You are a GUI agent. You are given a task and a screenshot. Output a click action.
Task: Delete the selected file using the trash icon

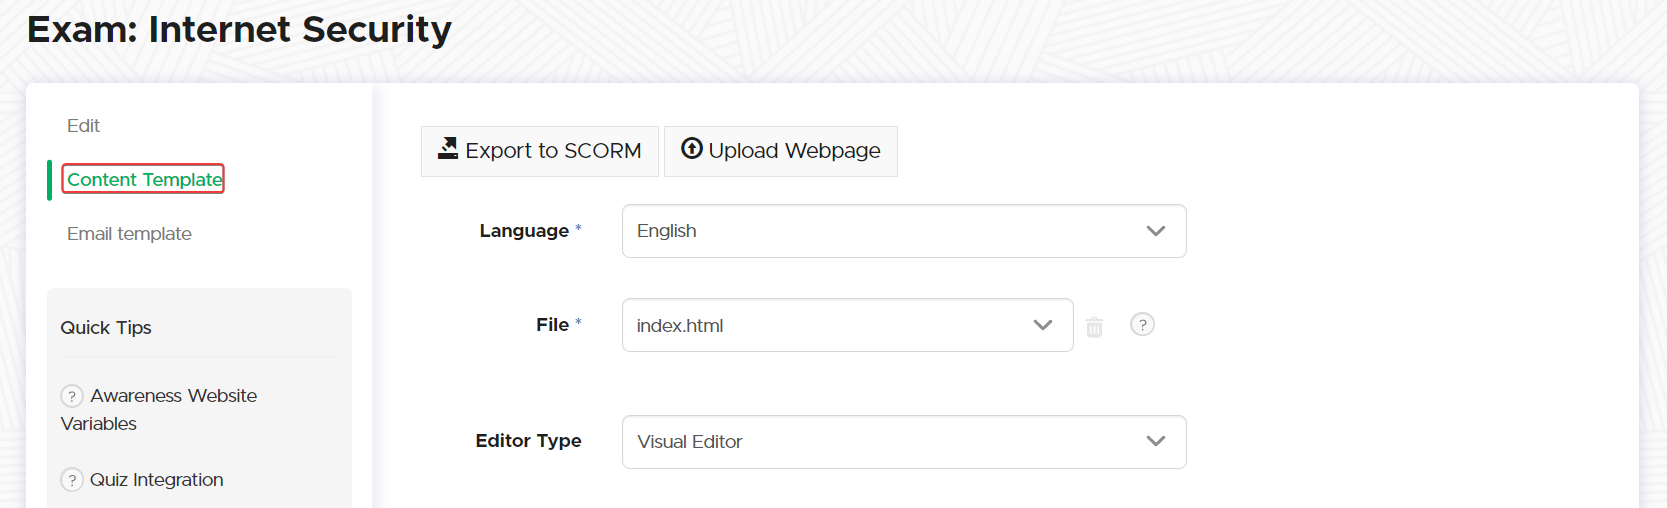[x=1094, y=327]
